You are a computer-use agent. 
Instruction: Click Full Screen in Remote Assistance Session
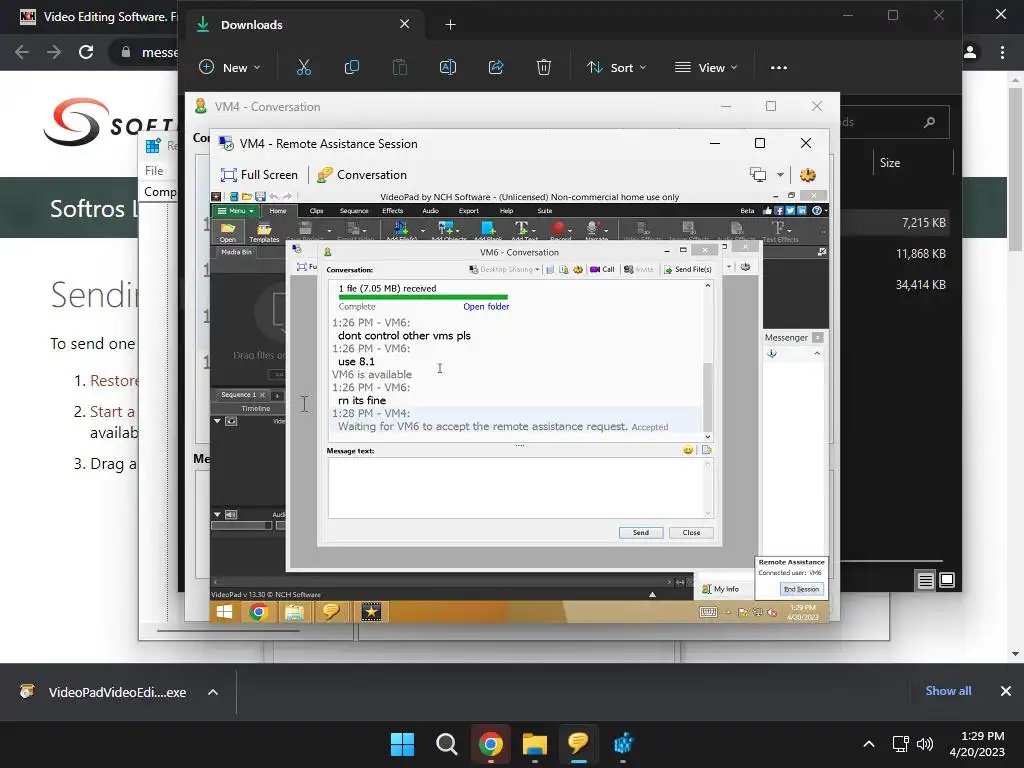point(259,175)
